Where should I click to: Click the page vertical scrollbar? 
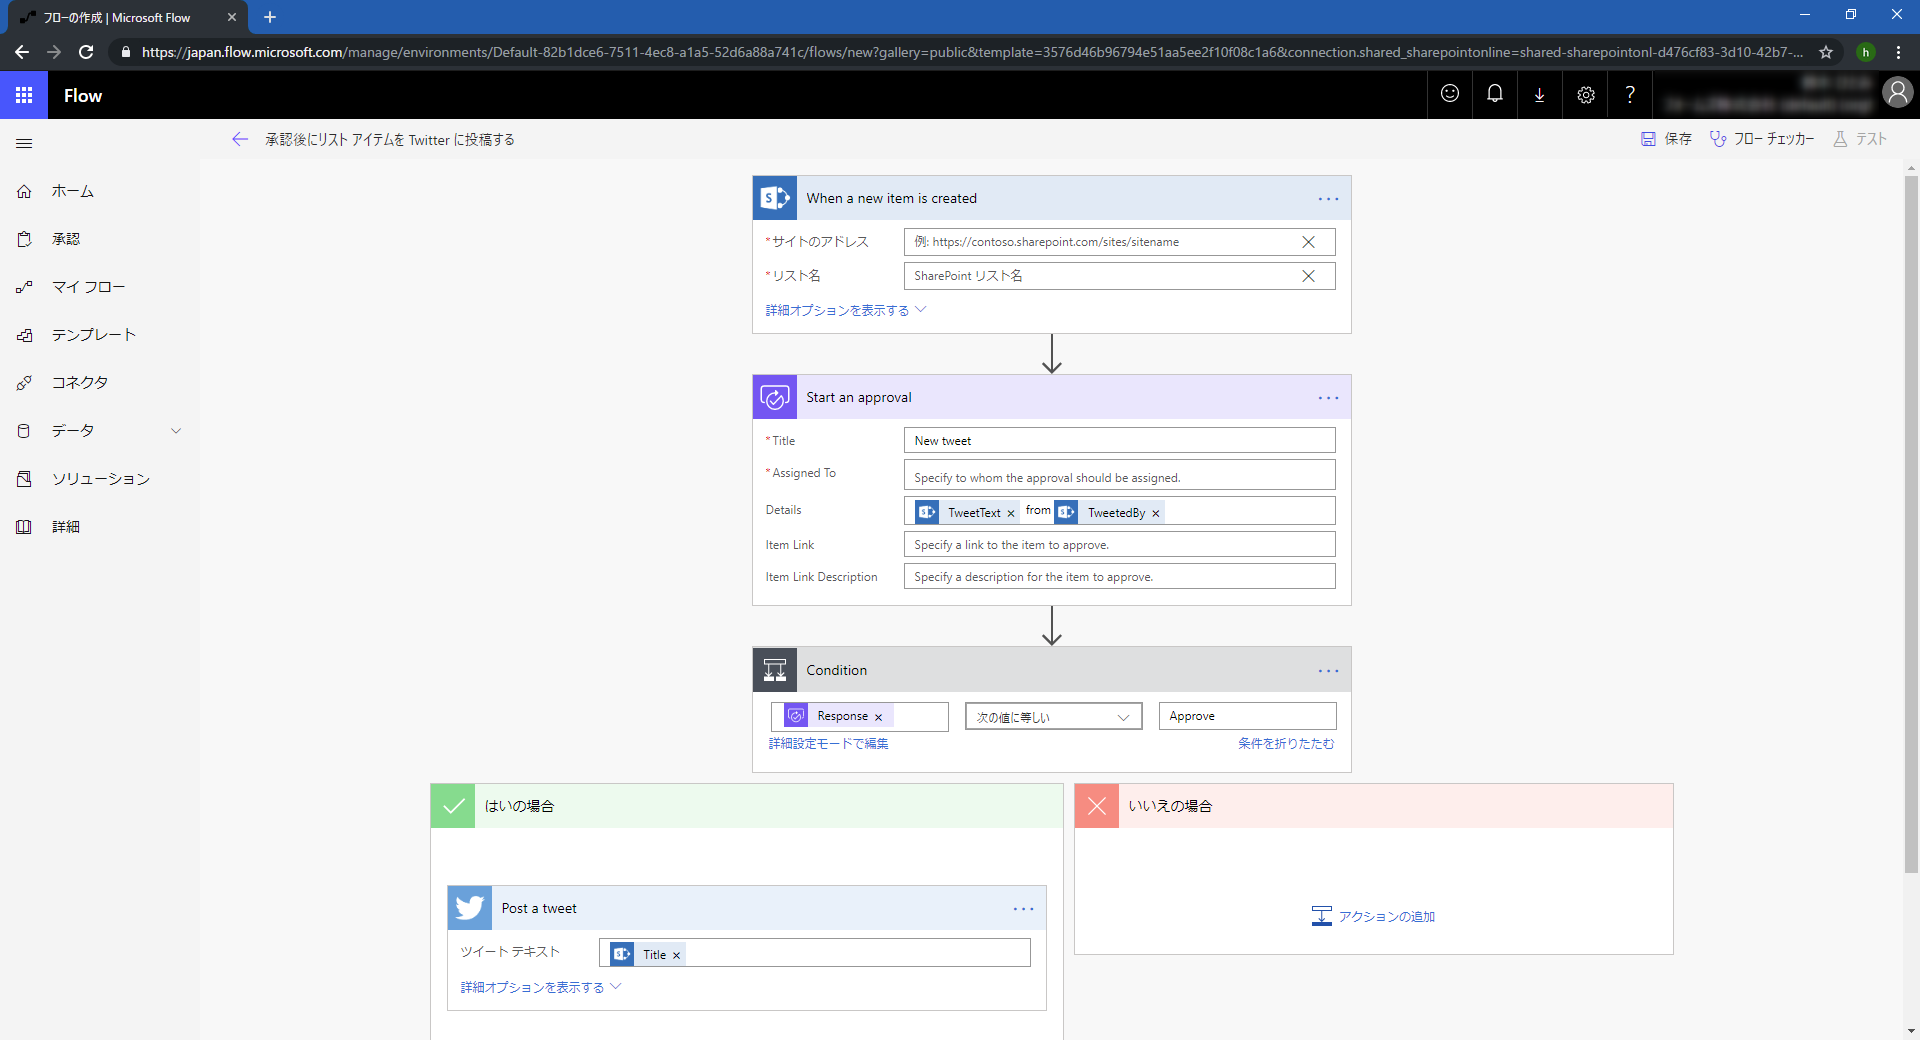[1911, 524]
